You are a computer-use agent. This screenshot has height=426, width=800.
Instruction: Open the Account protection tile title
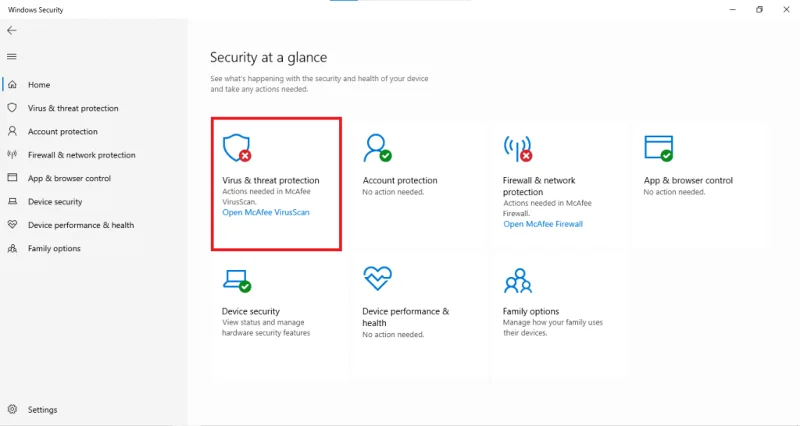coord(400,180)
